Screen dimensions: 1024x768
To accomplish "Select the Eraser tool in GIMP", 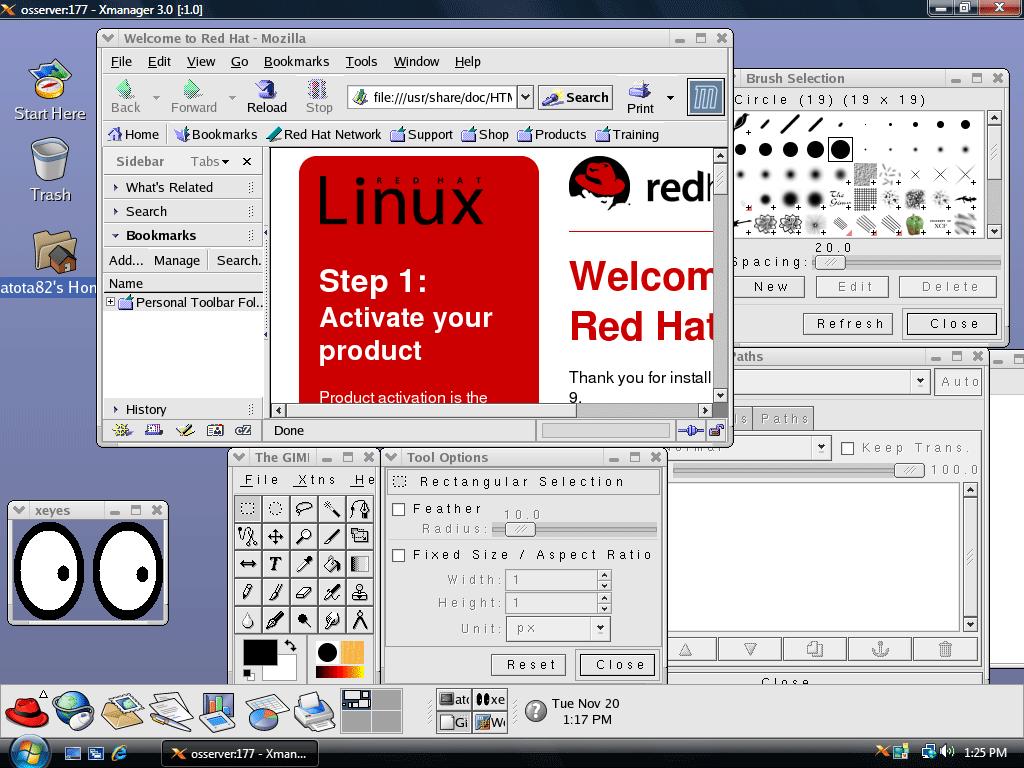I will click(x=304, y=592).
